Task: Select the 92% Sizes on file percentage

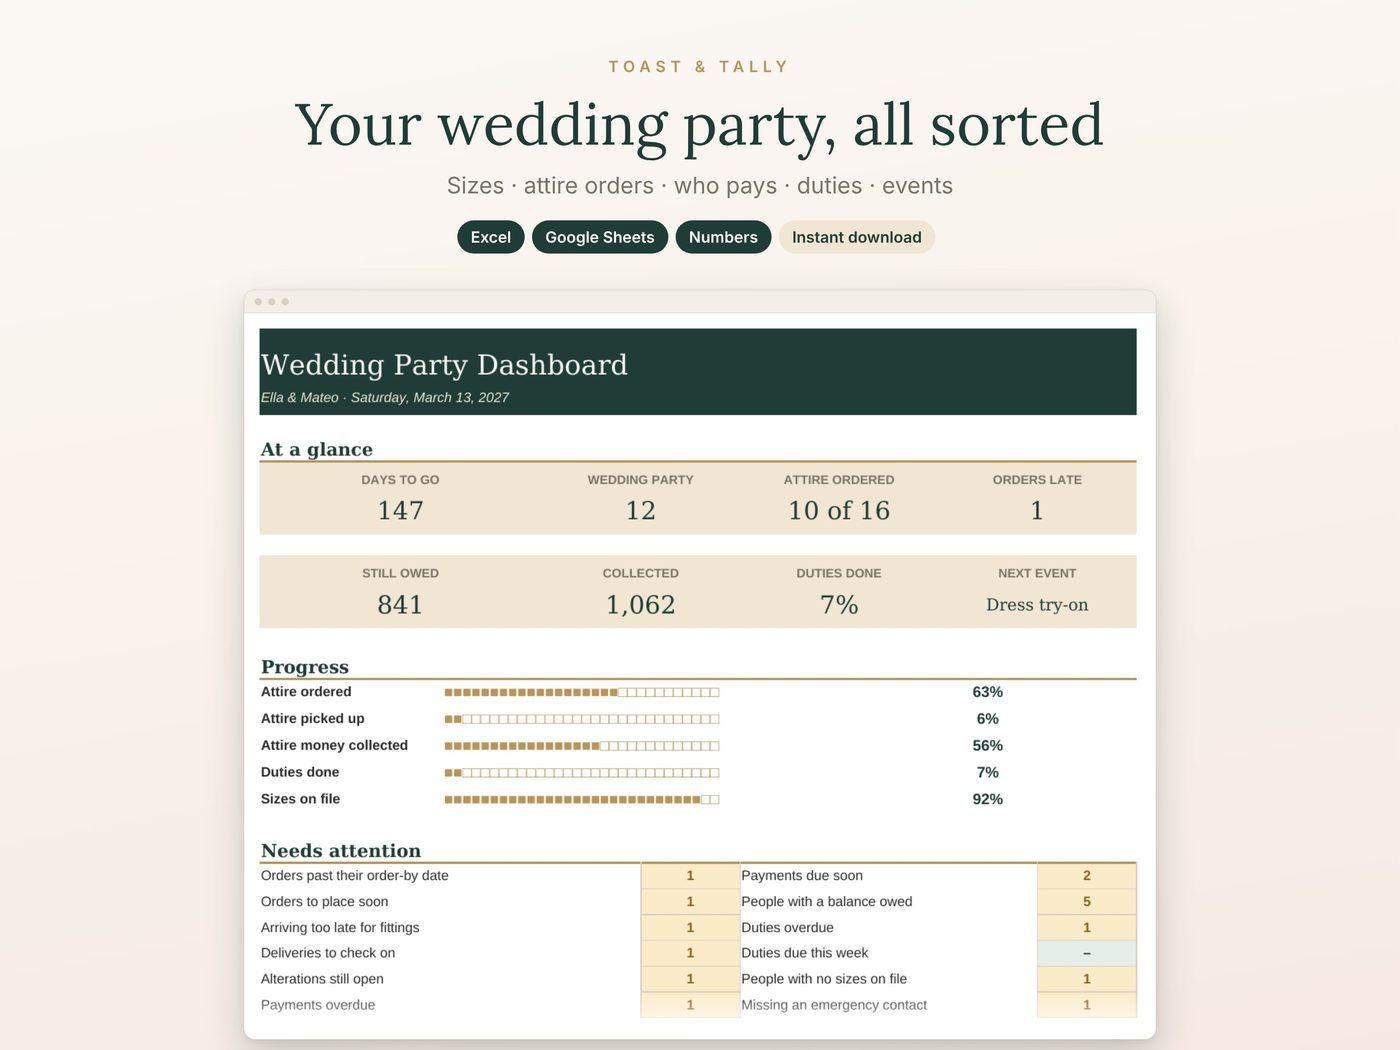Action: tap(987, 799)
